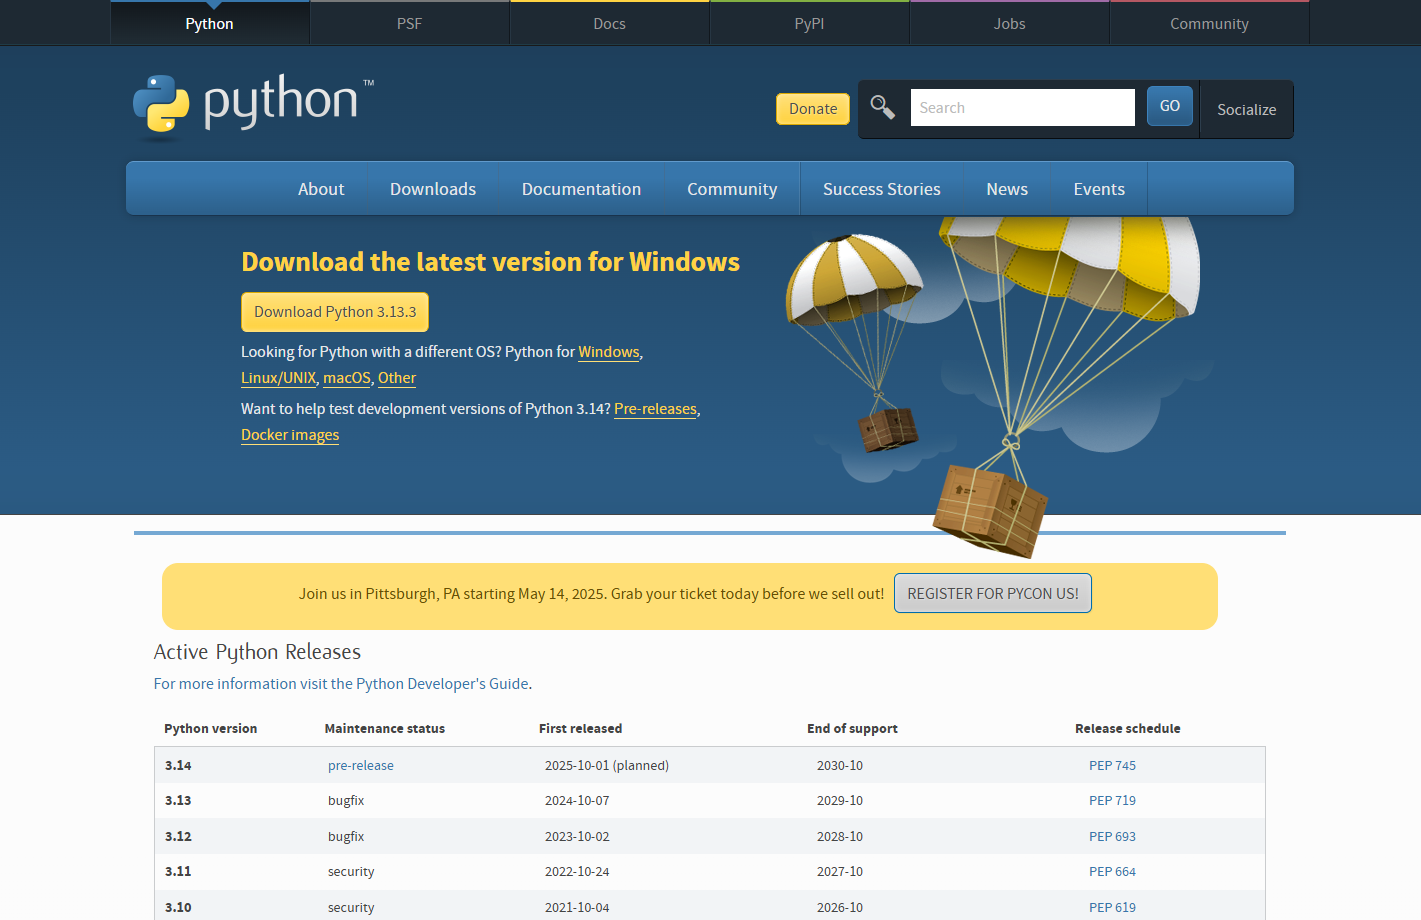Click the 'End of support' column header

tap(852, 729)
